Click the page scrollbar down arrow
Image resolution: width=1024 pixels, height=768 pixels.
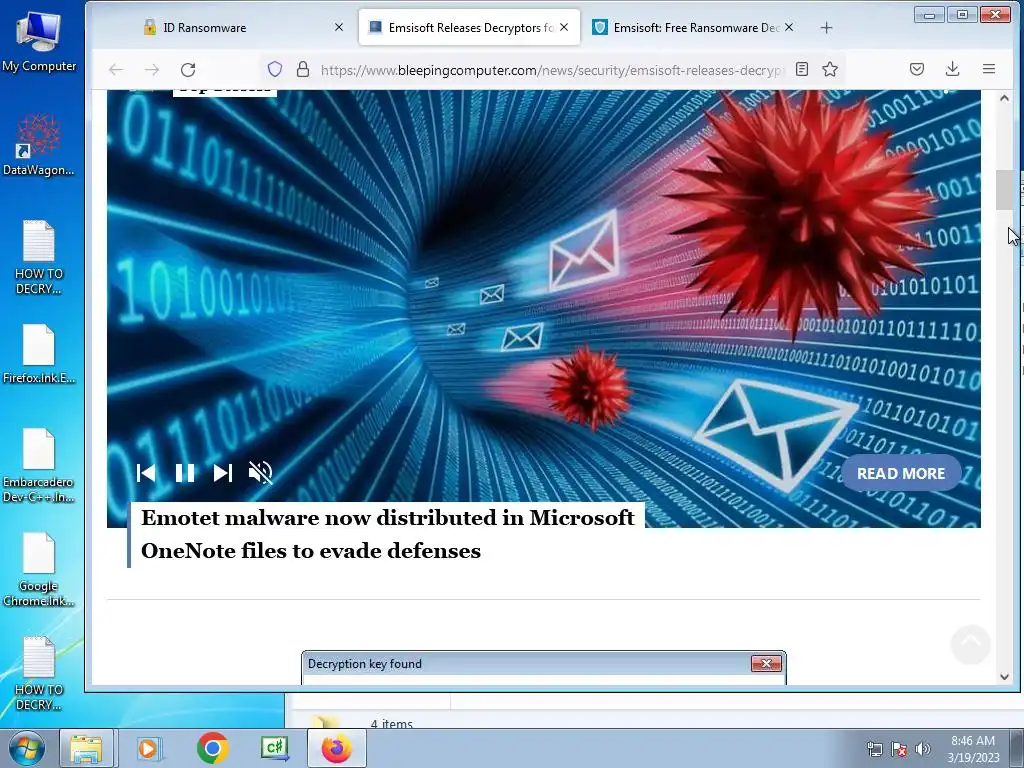[1004, 677]
